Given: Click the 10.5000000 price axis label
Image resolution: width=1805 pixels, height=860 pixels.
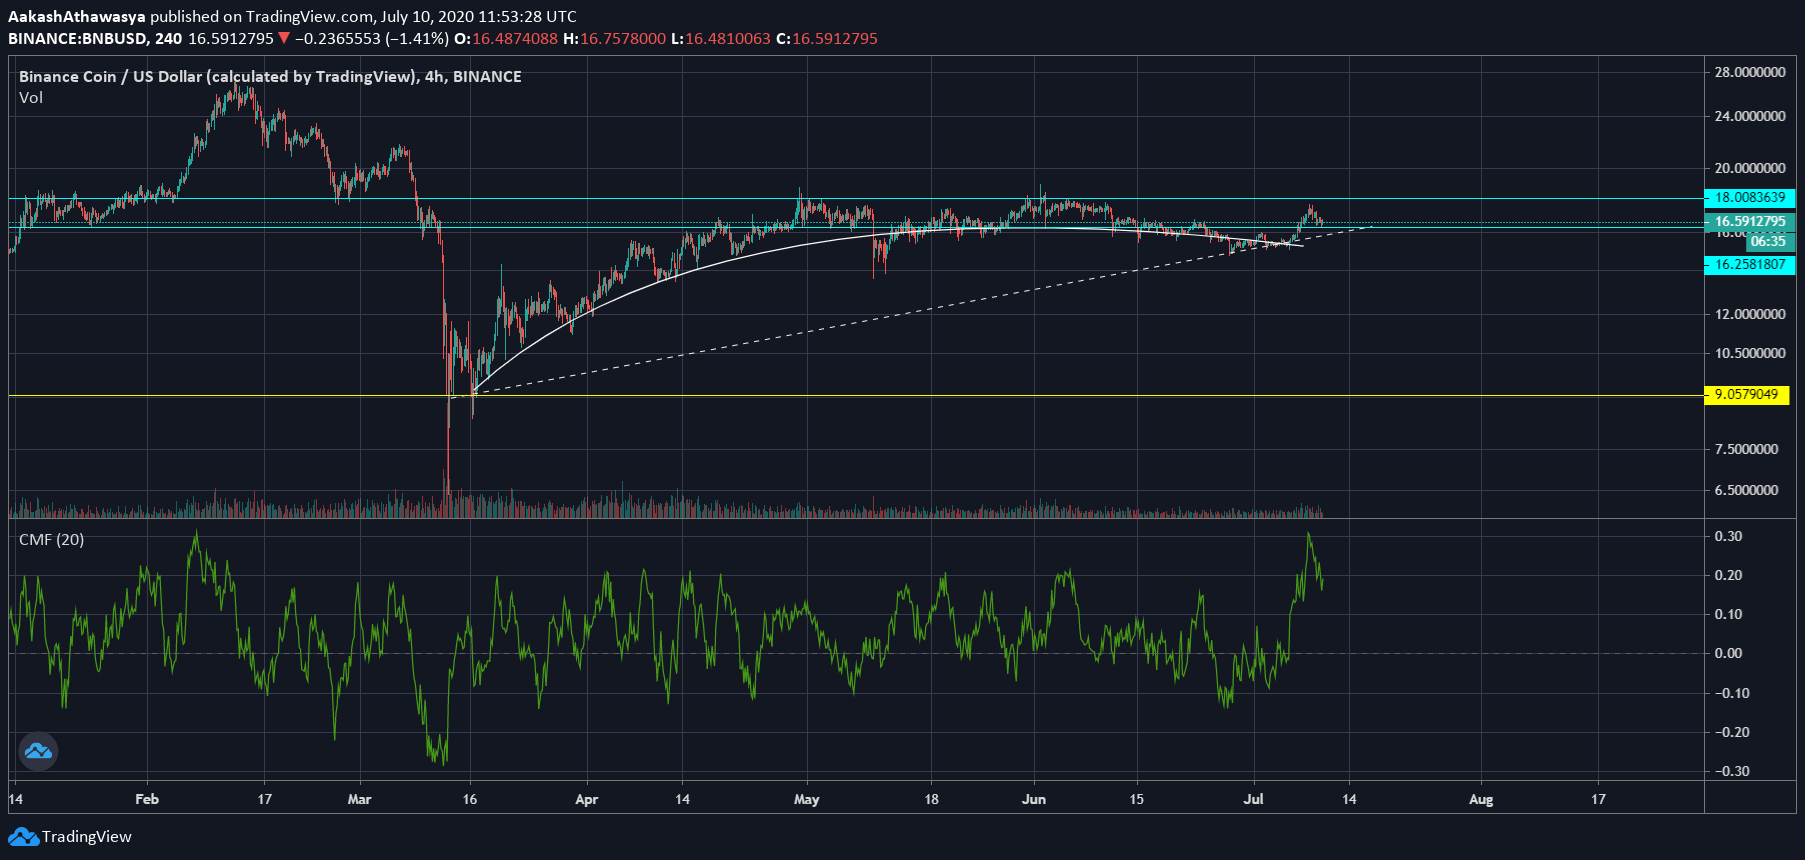Looking at the screenshot, I should click(x=1750, y=353).
